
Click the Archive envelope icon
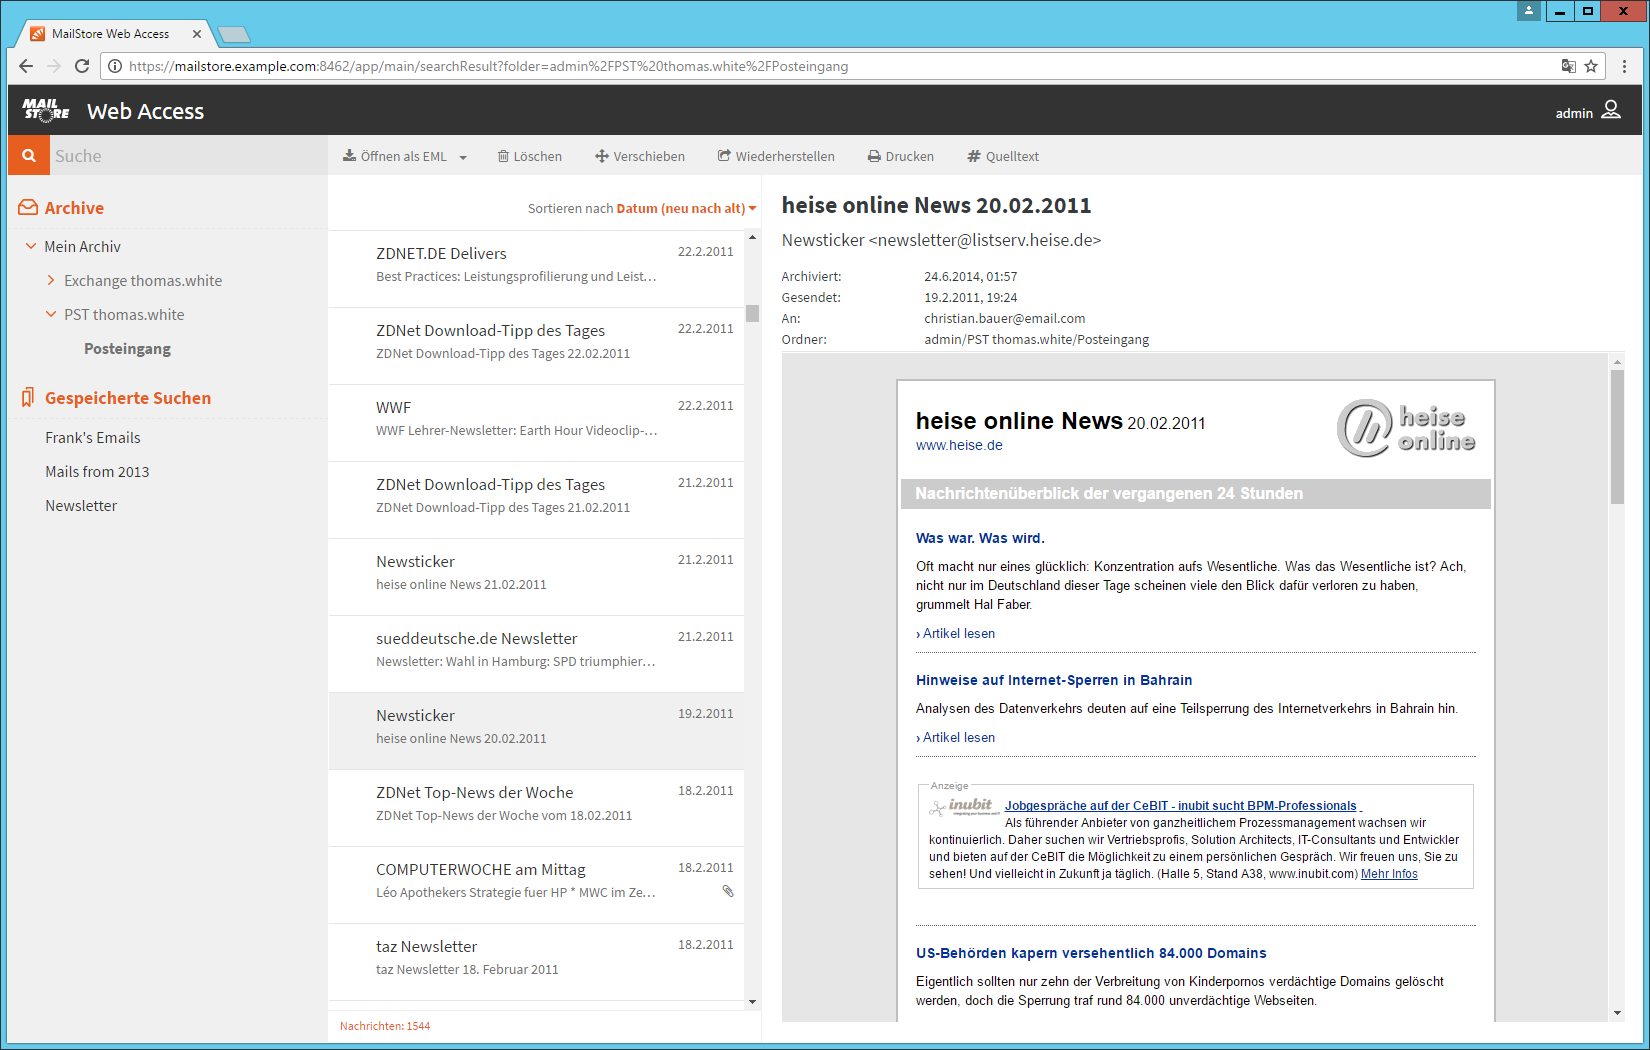[x=27, y=207]
